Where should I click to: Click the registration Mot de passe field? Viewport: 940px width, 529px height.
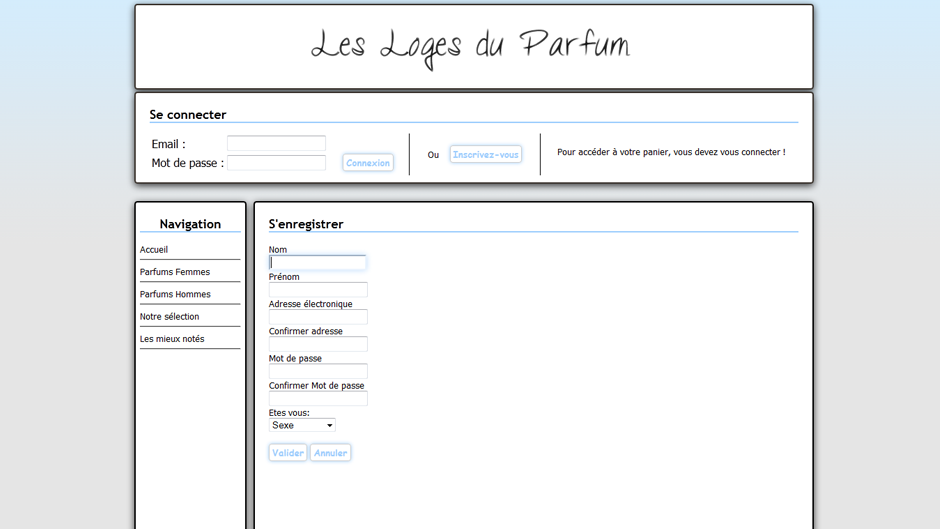tap(318, 371)
